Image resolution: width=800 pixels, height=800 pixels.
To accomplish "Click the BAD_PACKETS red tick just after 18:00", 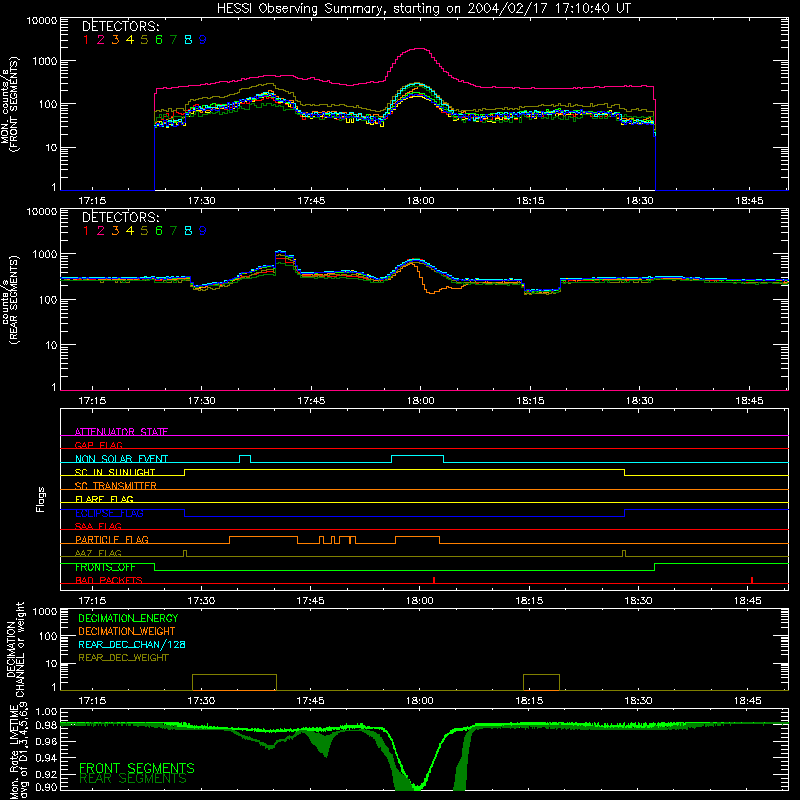I will click(x=434, y=580).
